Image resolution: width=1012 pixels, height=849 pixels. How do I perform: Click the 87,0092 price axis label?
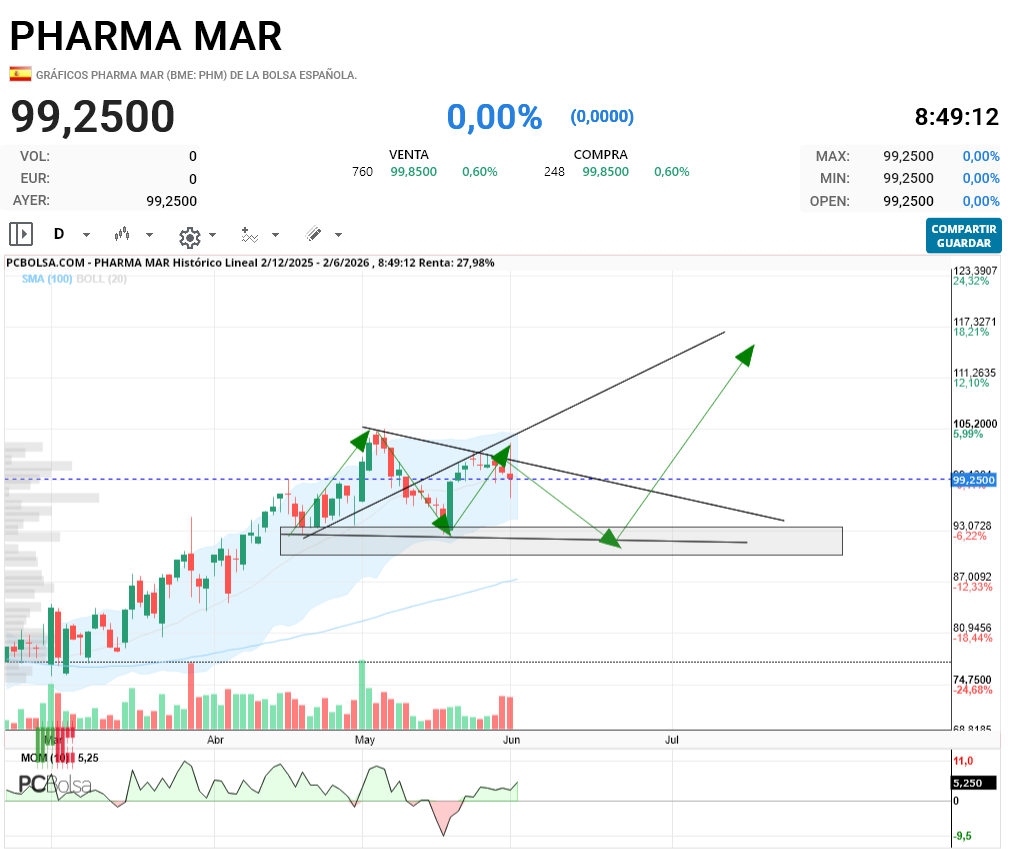tap(973, 577)
